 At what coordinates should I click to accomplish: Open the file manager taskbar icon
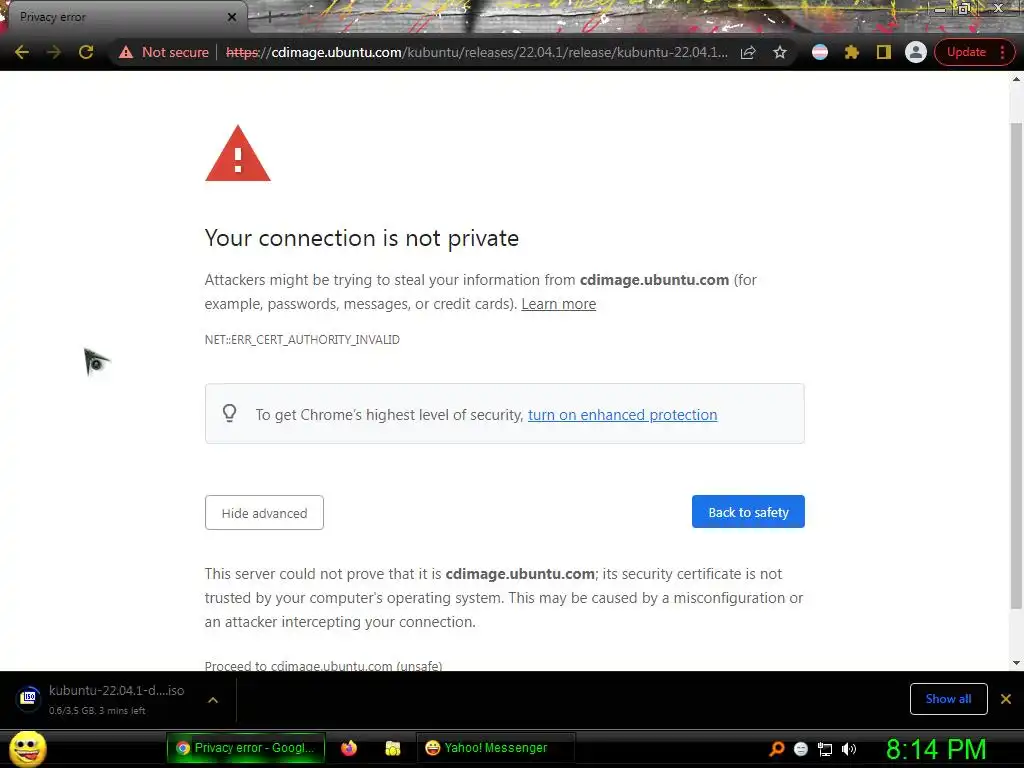pyautogui.click(x=392, y=748)
